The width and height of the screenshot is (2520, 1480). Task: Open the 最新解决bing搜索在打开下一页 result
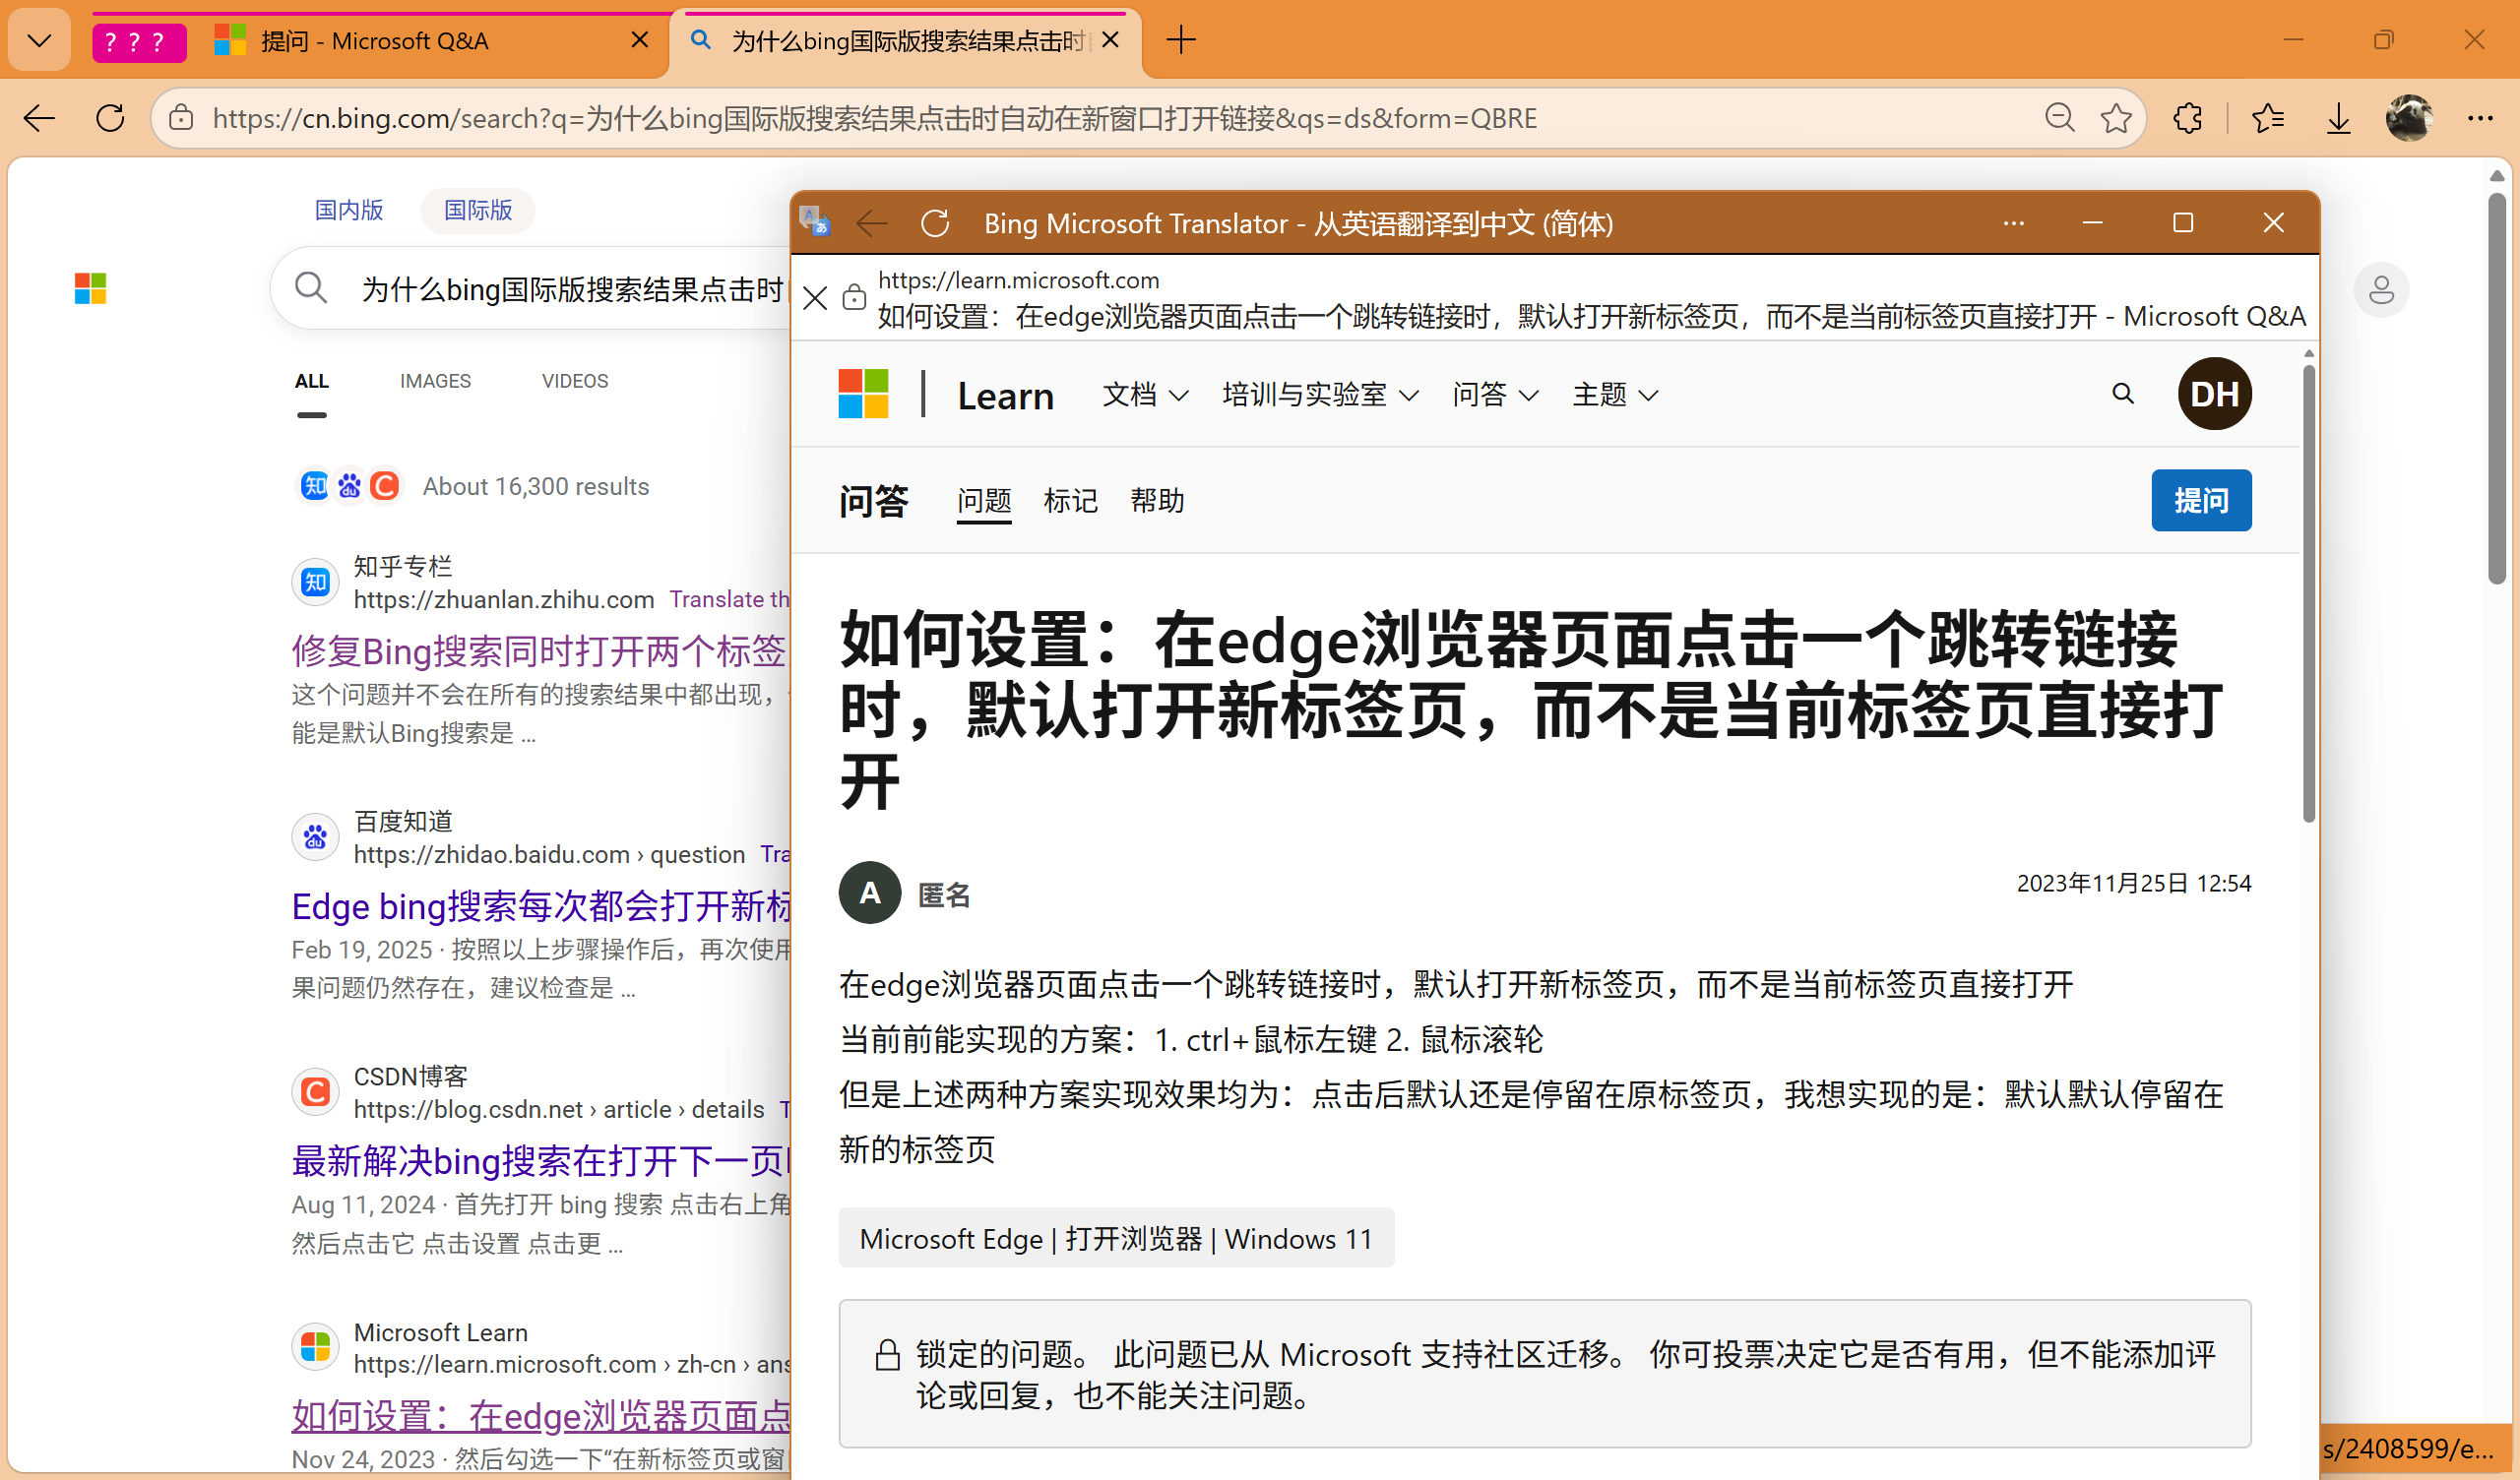[540, 1161]
